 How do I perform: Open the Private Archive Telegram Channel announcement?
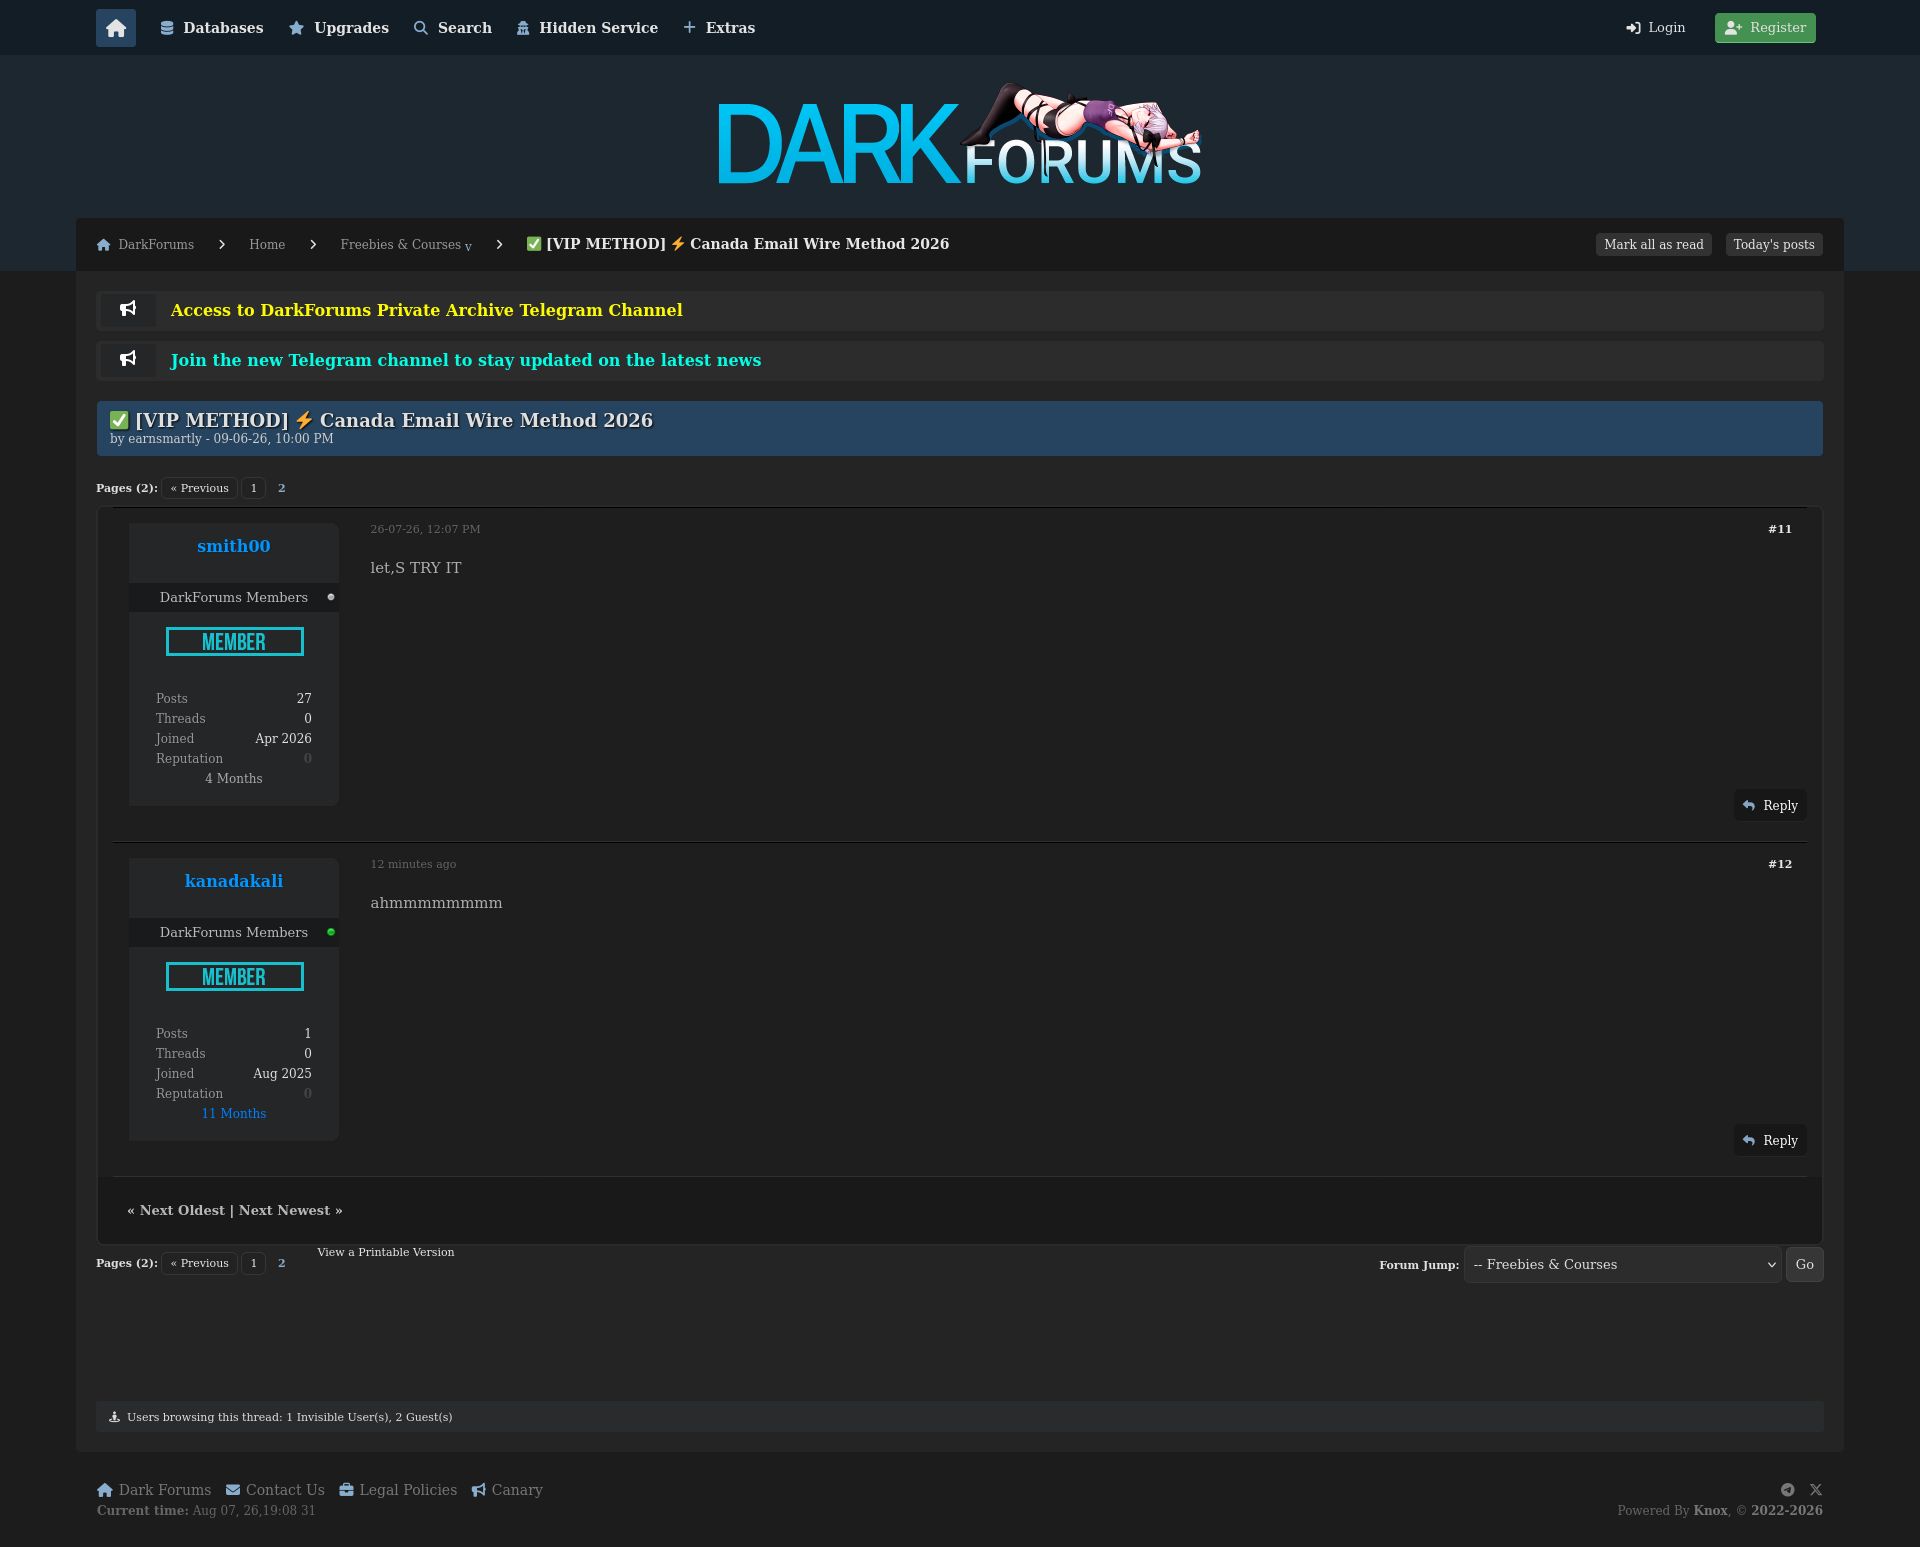point(427,310)
